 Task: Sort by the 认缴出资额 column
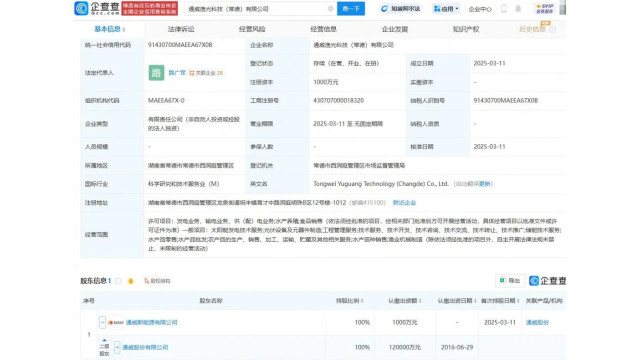point(404,301)
